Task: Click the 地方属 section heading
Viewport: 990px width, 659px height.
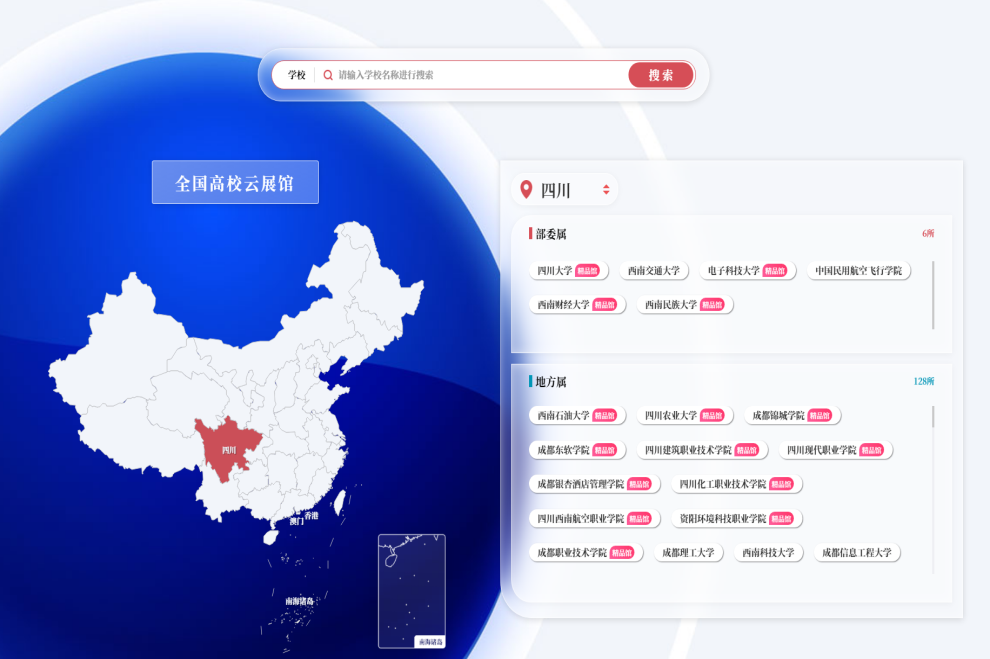Action: pos(551,381)
